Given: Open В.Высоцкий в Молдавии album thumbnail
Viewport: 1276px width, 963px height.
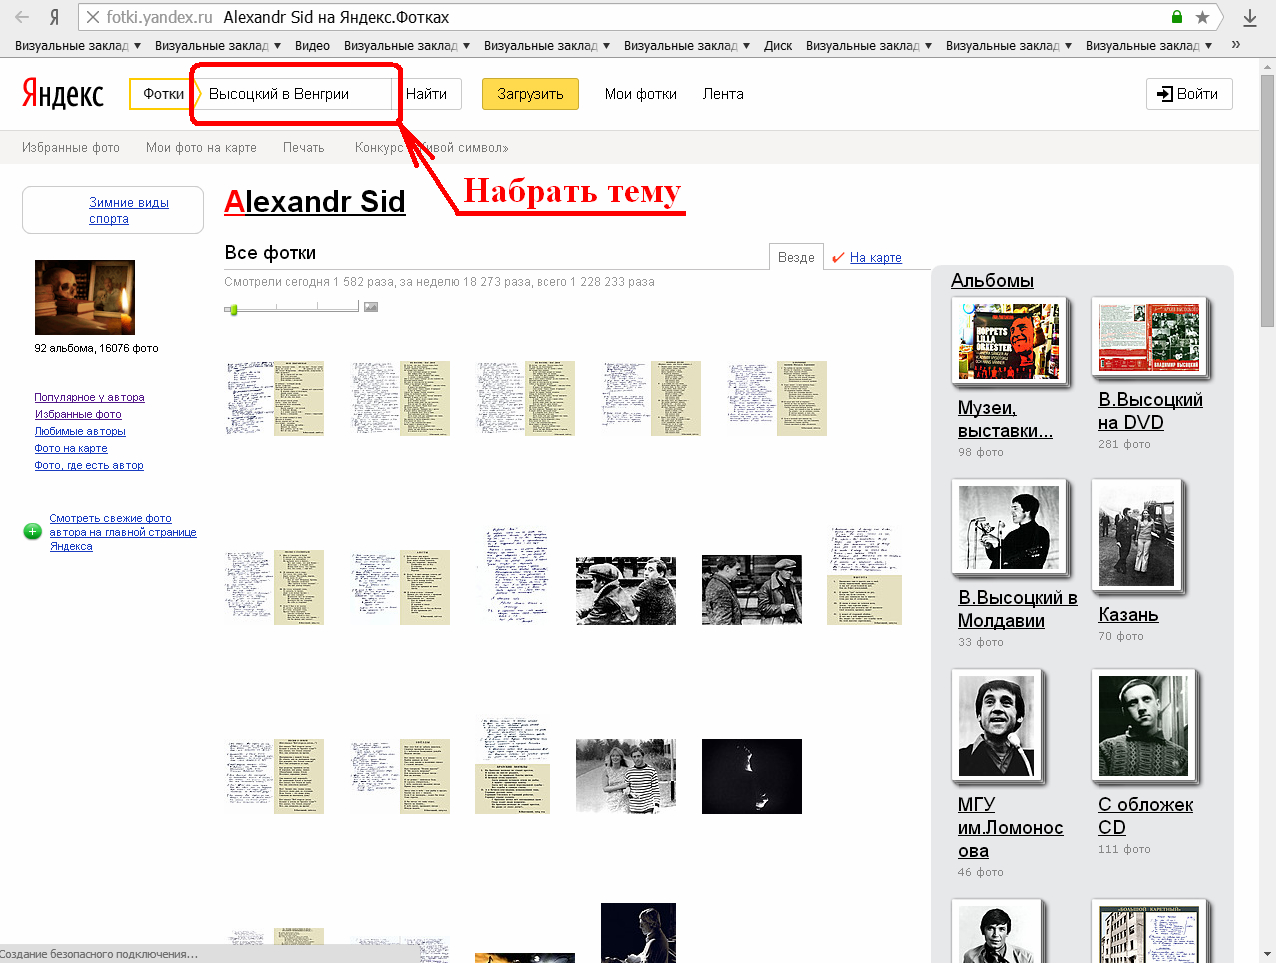Looking at the screenshot, I should pos(1009,528).
